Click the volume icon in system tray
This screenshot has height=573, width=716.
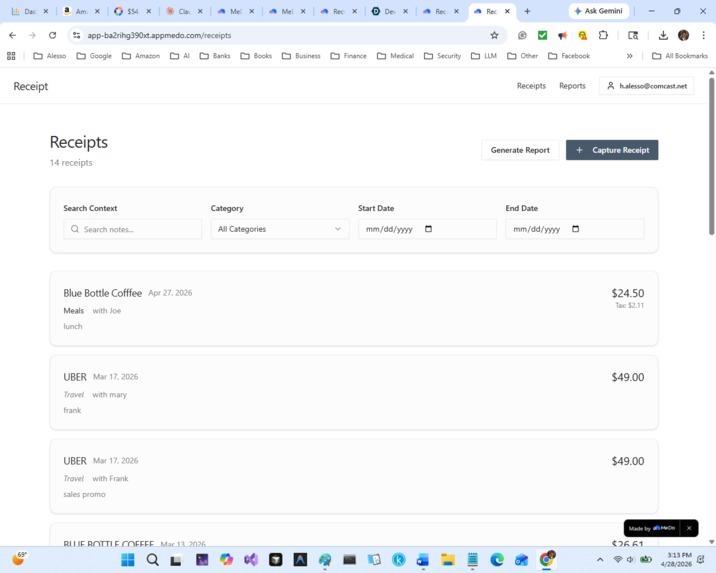[631, 559]
